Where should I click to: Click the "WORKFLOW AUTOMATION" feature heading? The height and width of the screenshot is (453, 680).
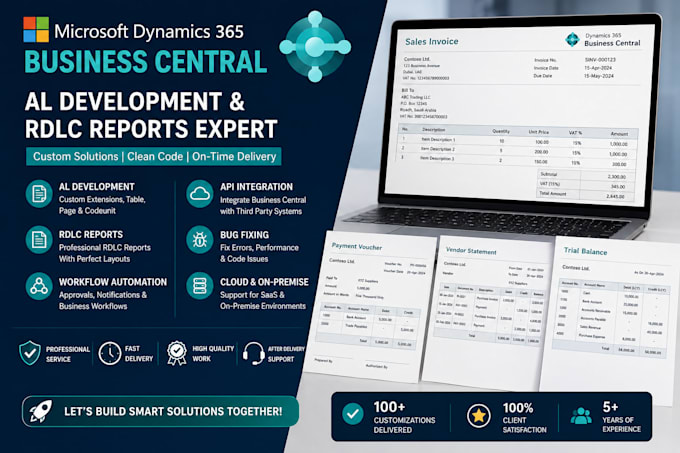click(113, 282)
